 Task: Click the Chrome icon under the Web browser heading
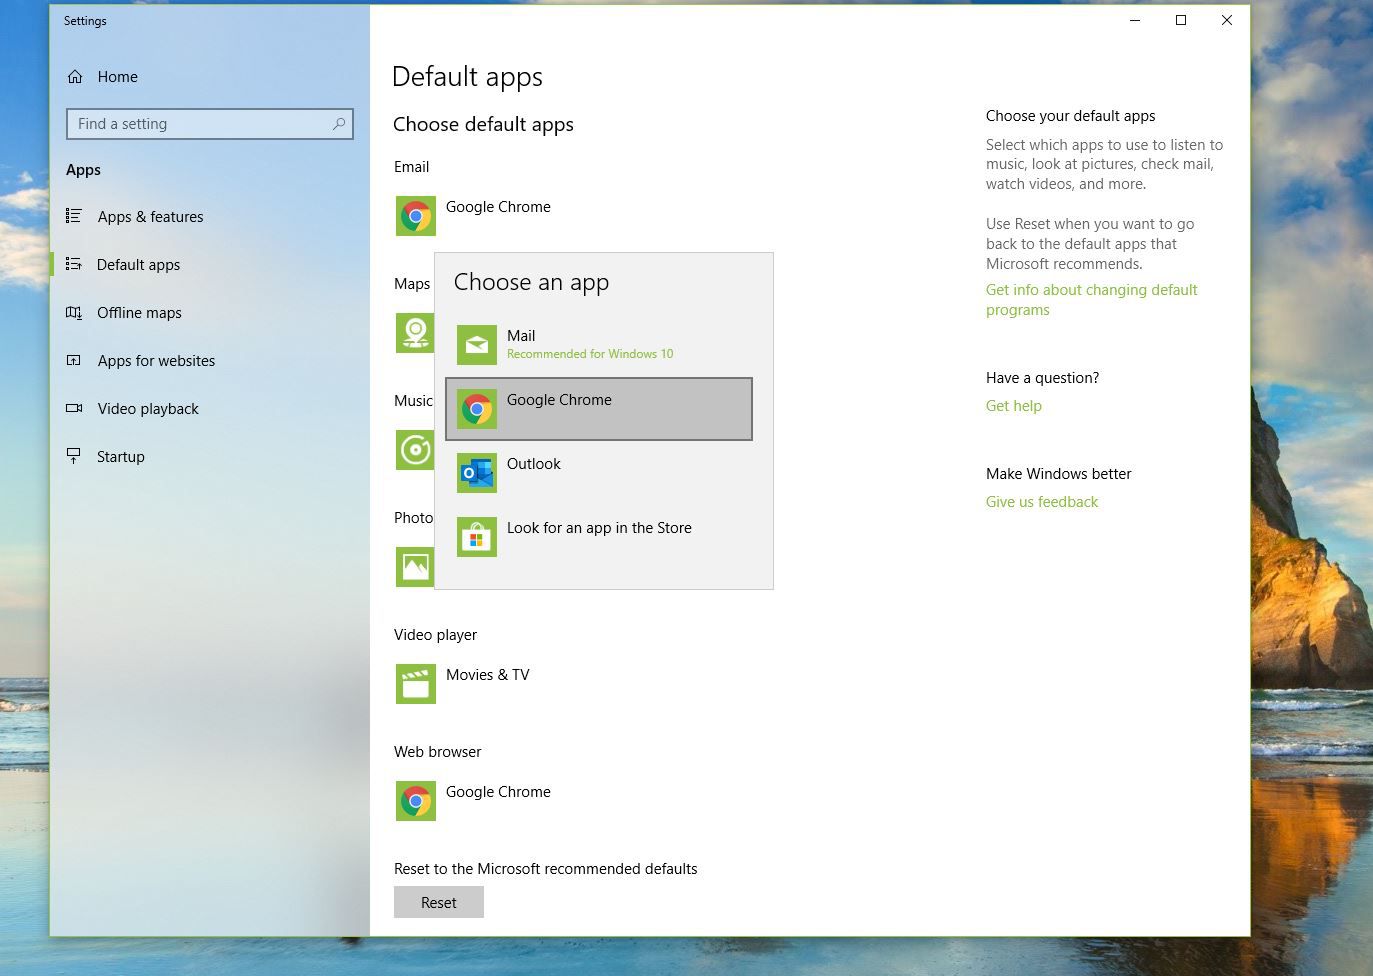click(x=416, y=801)
